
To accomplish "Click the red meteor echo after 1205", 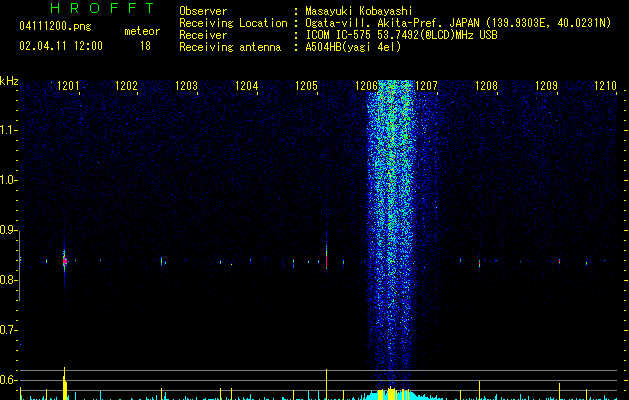I will click(327, 261).
